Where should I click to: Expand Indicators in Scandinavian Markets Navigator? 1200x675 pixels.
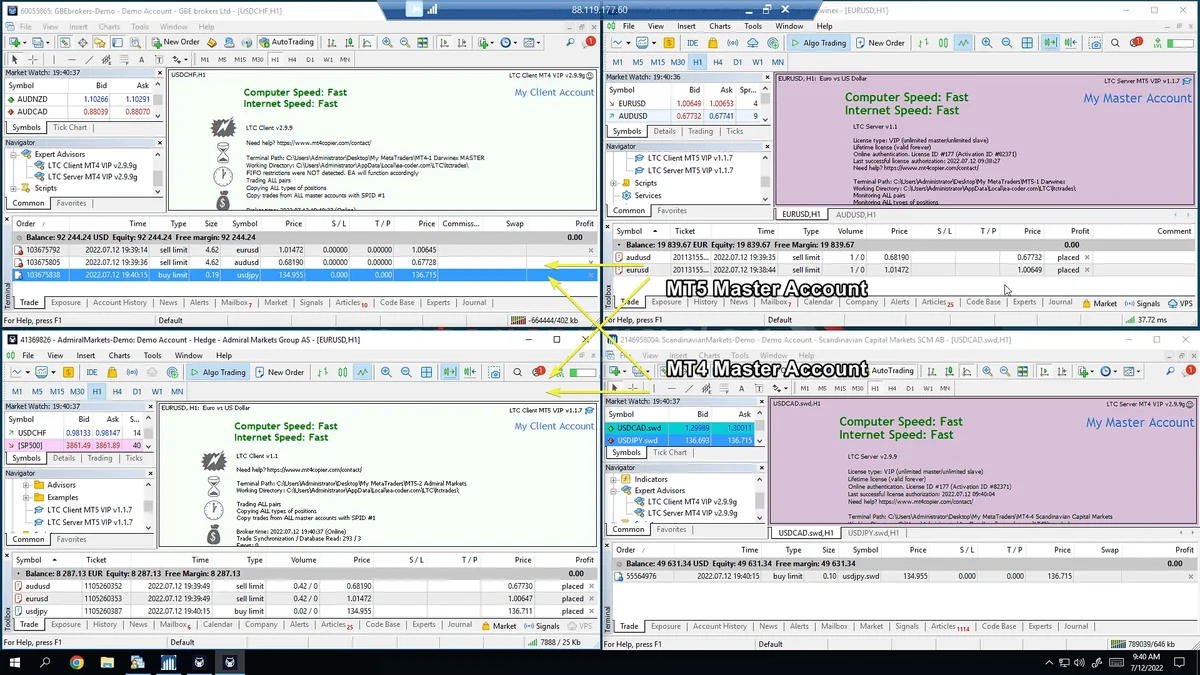pos(614,479)
